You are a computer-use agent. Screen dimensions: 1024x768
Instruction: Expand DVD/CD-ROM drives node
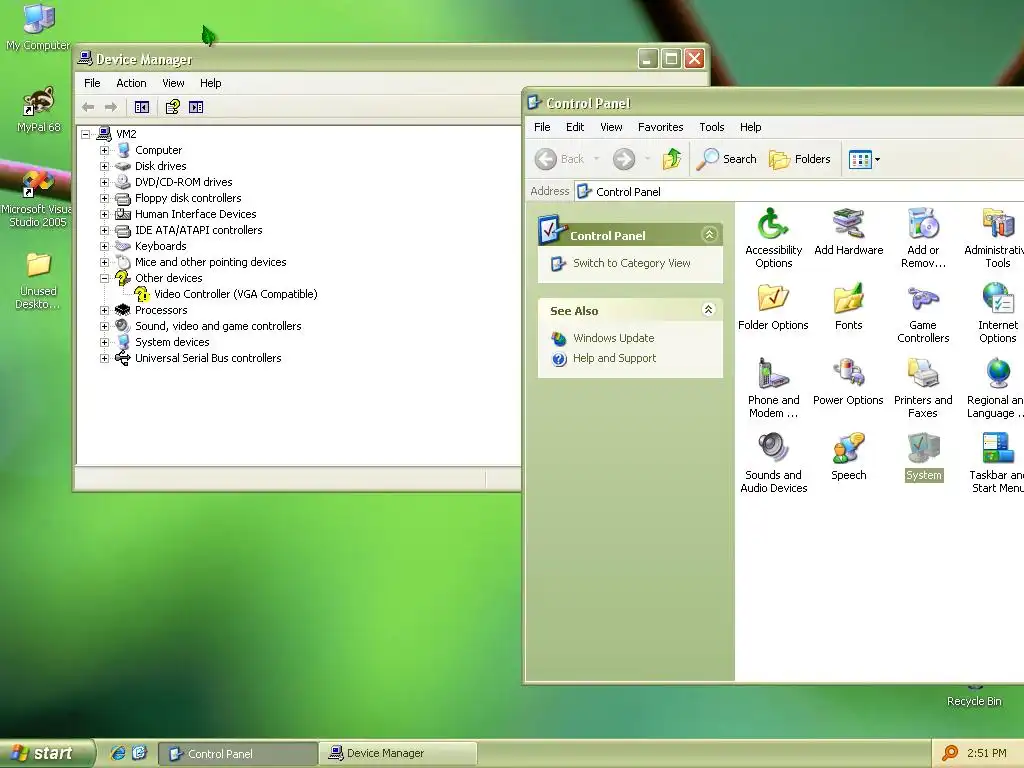click(x=104, y=182)
